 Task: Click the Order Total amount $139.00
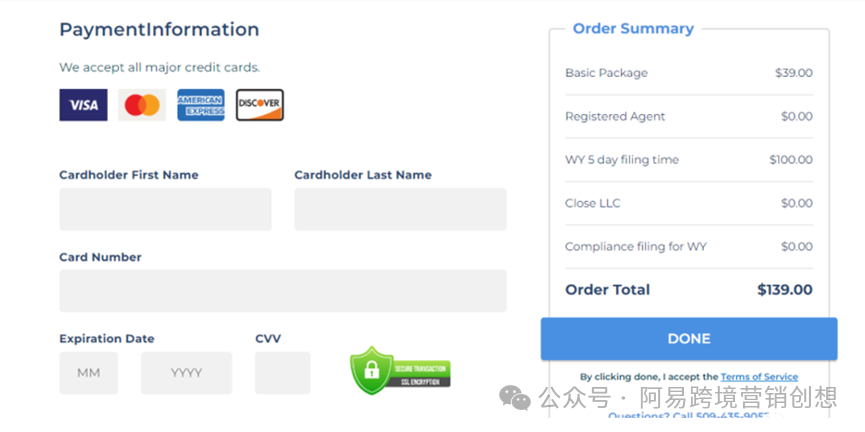(784, 290)
